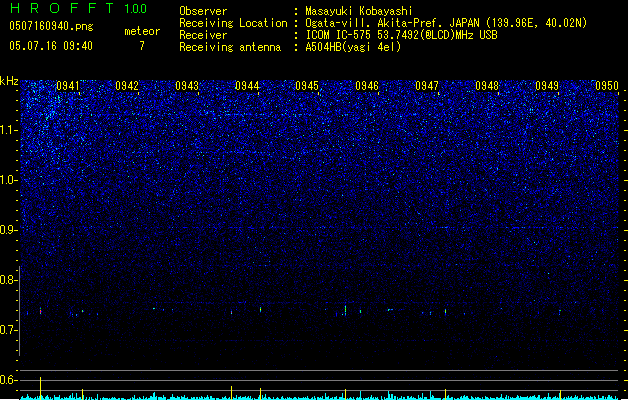Click the A504HB(yagi 4el) antenna text
The height and width of the screenshot is (400, 629).
[x=353, y=47]
